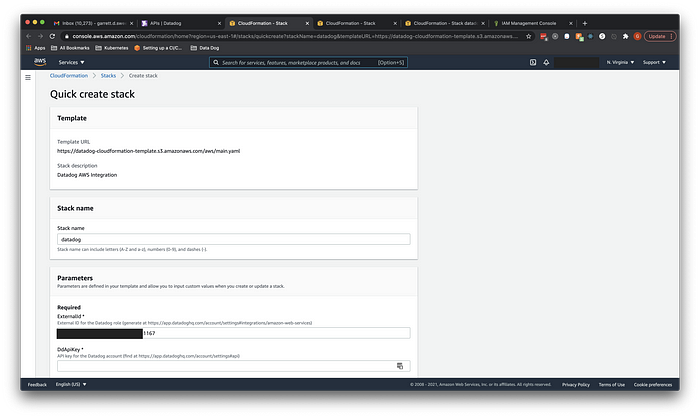Click the blue gear-shaped extension icon
The height and width of the screenshot is (418, 700).
pyautogui.click(x=590, y=36)
